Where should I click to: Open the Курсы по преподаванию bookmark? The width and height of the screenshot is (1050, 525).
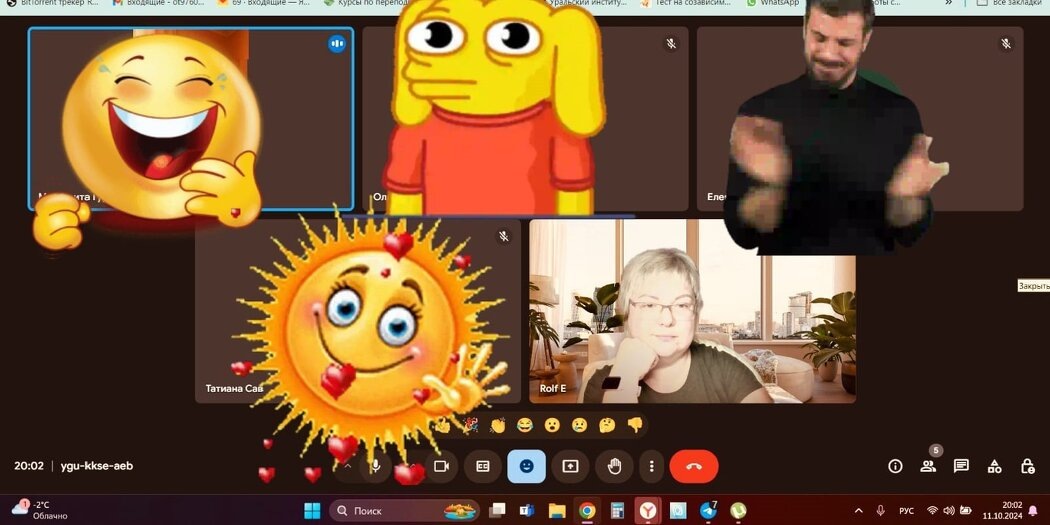click(x=370, y=3)
